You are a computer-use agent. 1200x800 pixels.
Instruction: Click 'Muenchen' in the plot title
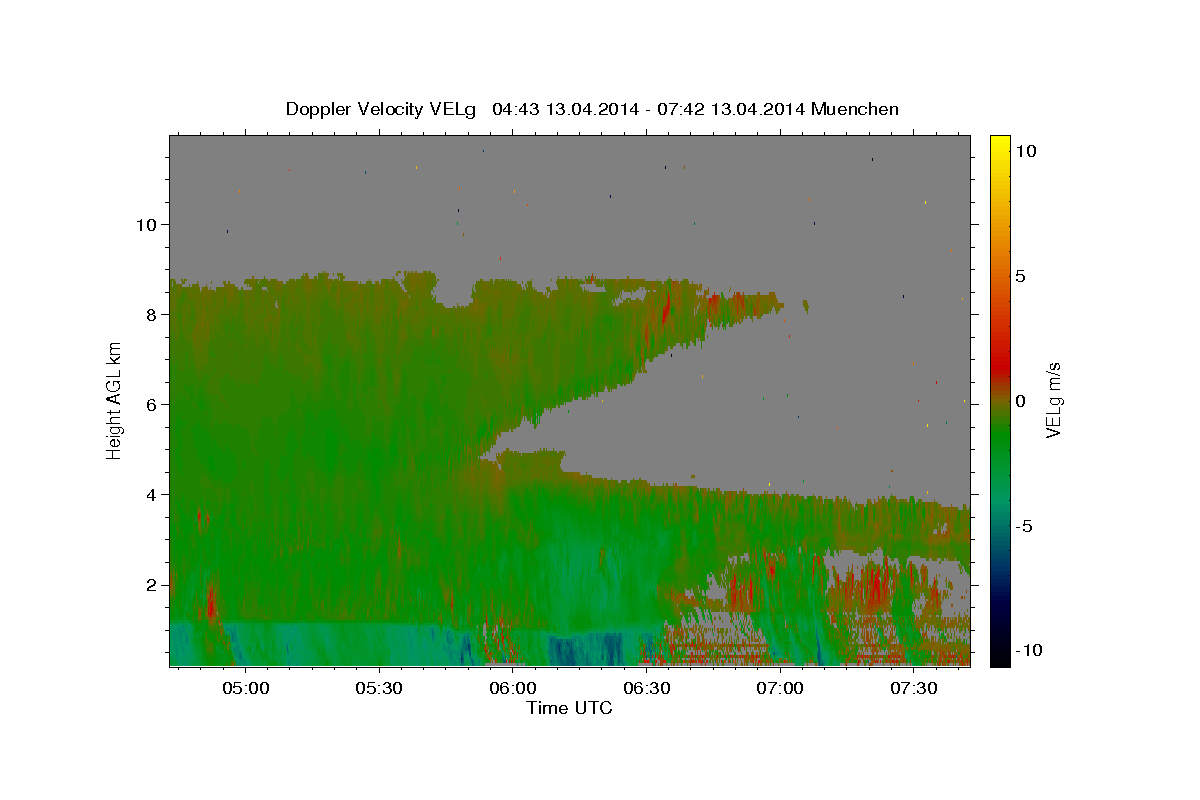click(855, 109)
